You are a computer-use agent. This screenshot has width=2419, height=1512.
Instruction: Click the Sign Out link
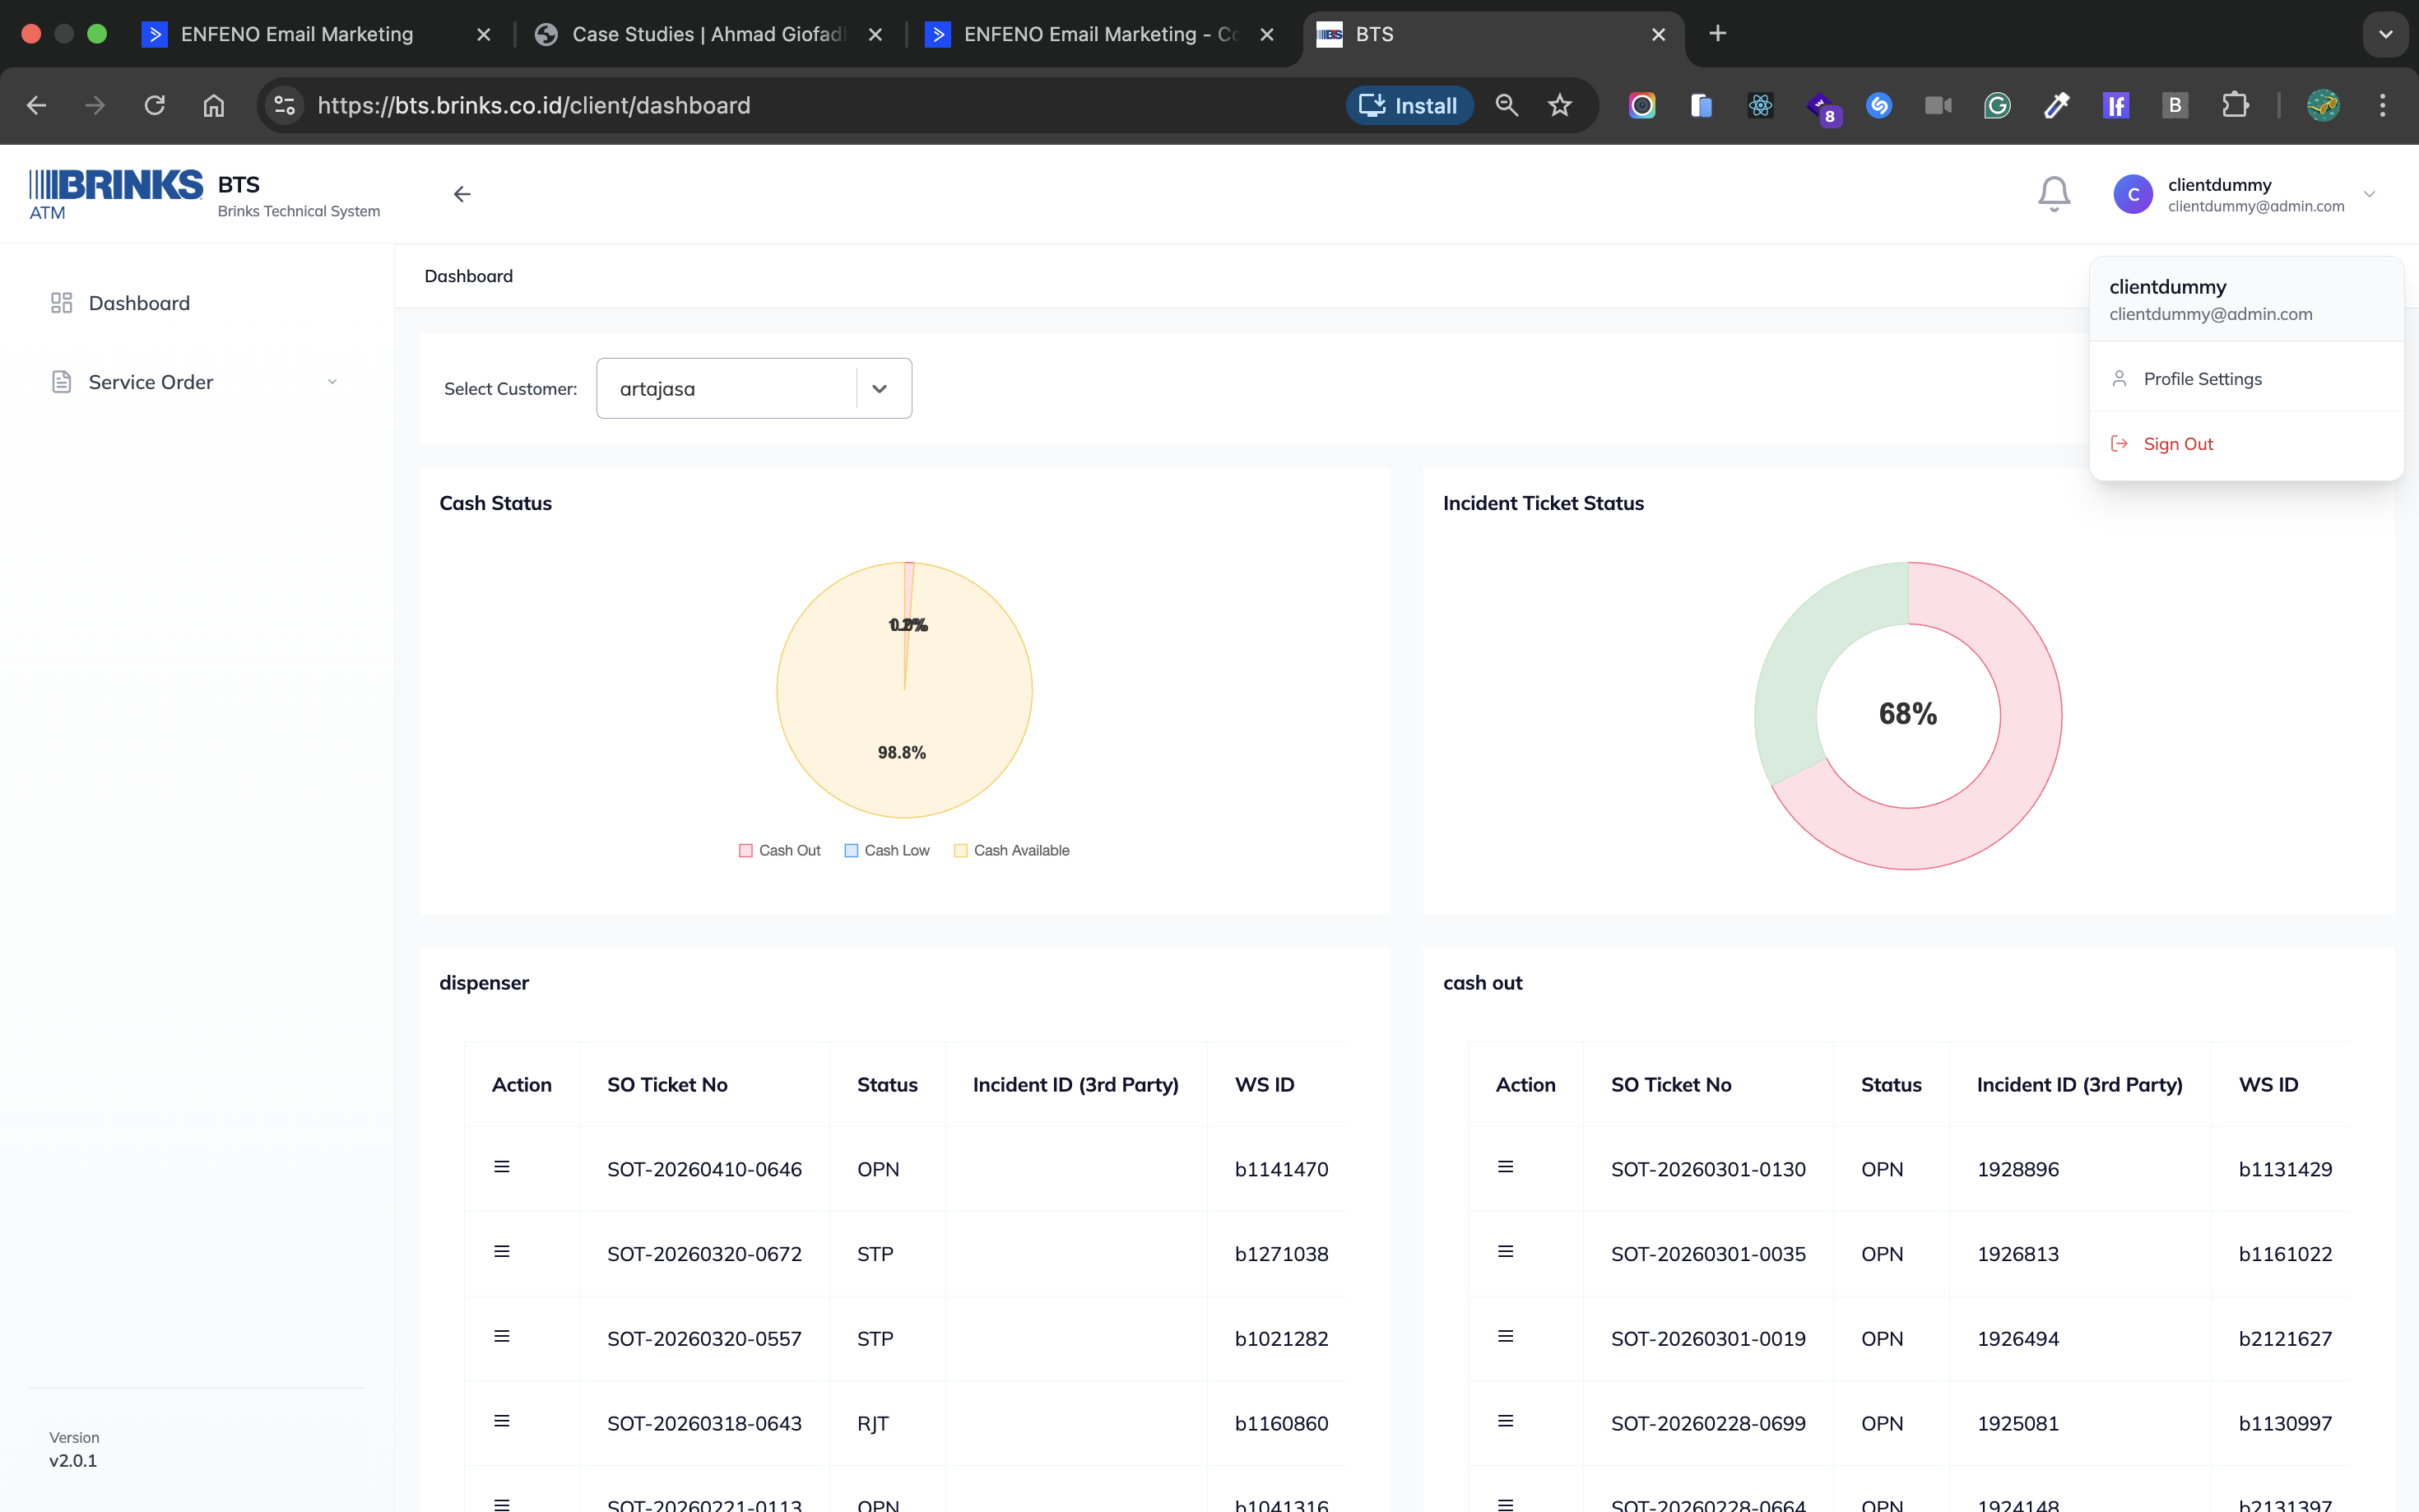[x=2177, y=444]
